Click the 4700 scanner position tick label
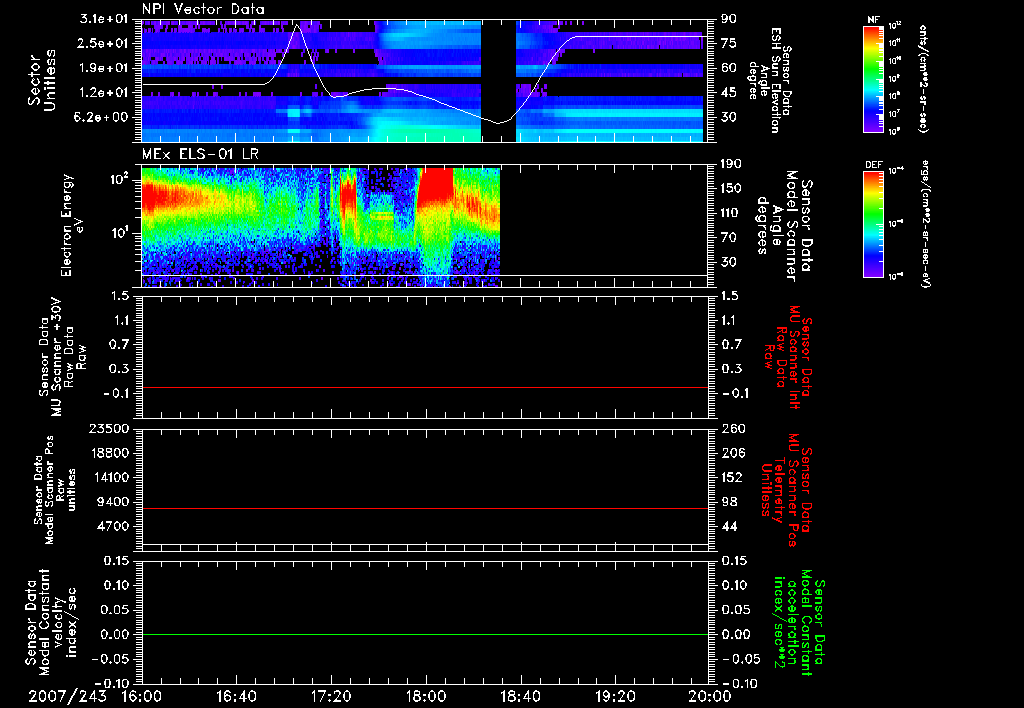Viewport: 1024px width, 708px height. pos(114,526)
